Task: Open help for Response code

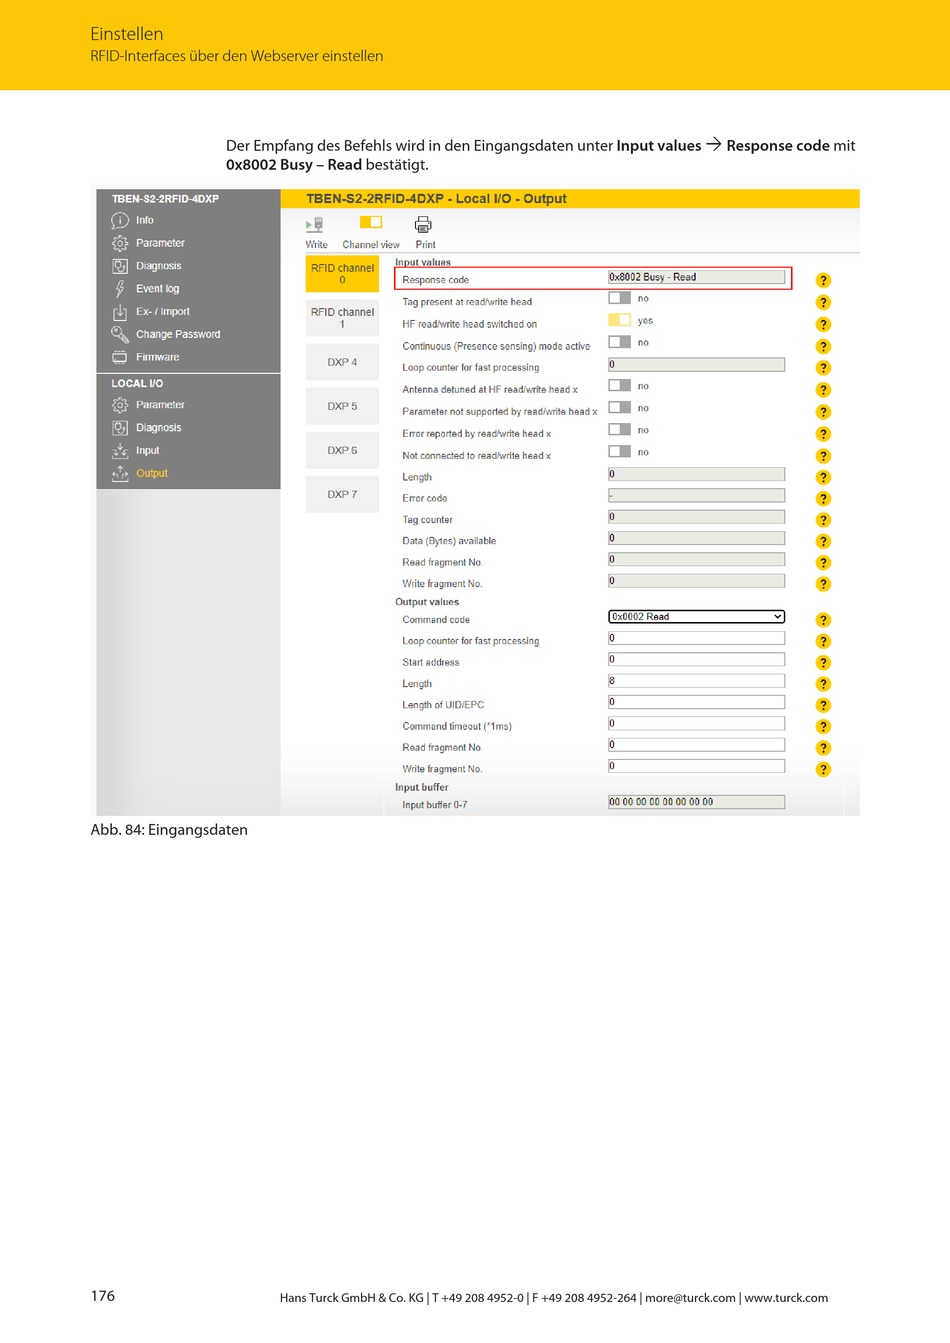Action: click(823, 280)
